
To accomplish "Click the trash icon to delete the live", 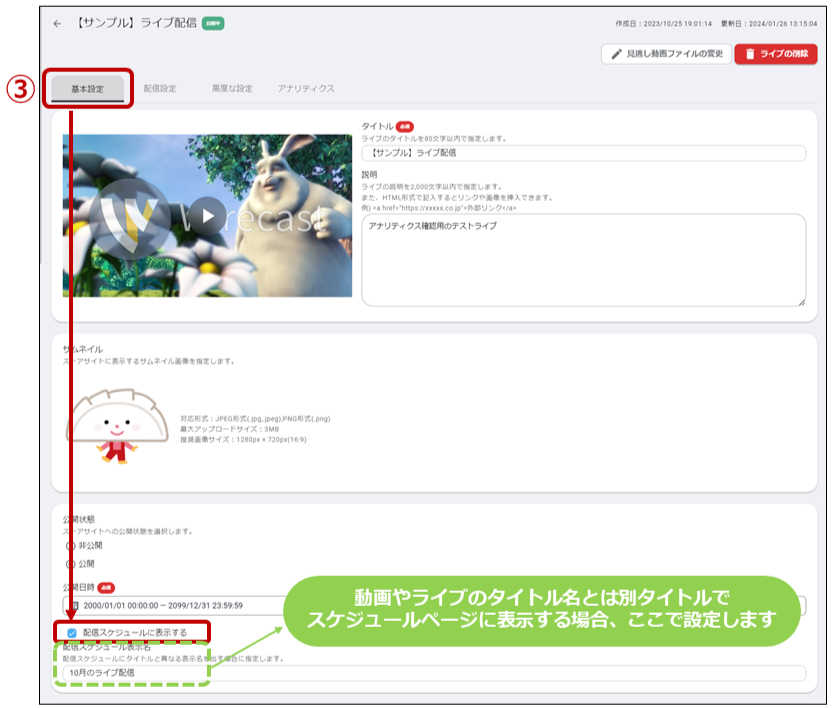I will (x=751, y=54).
